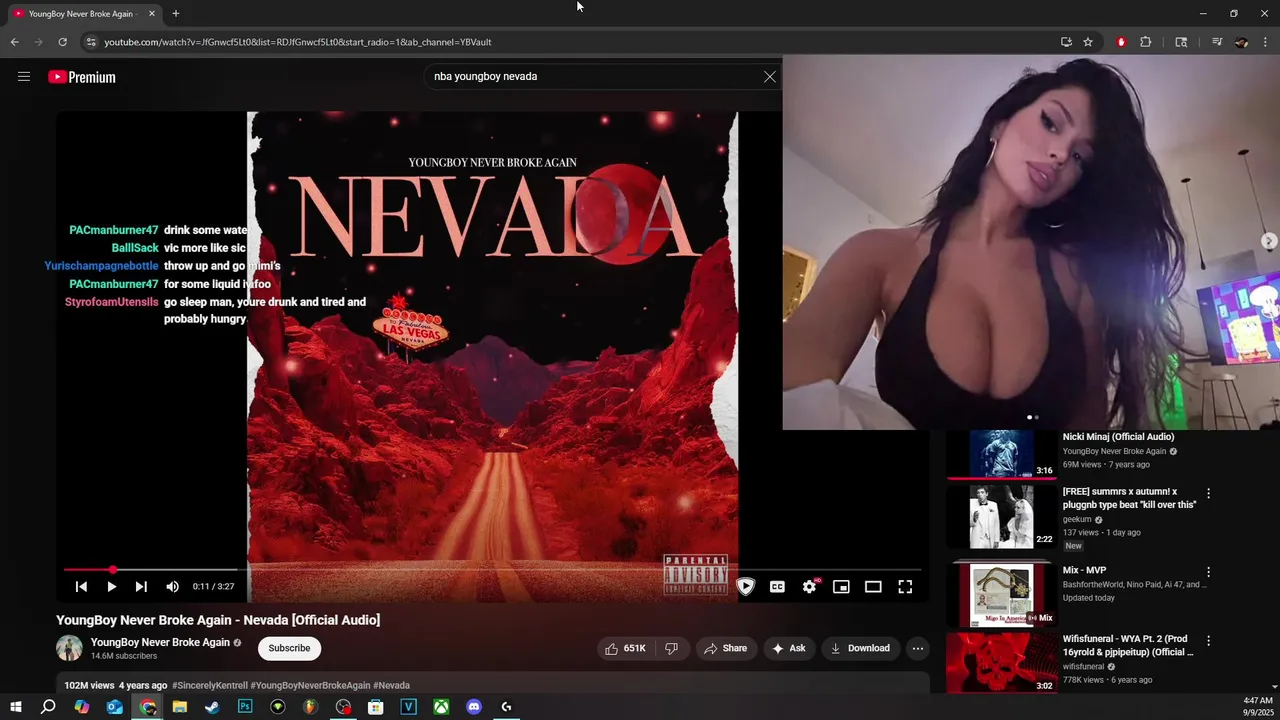Viewport: 1280px width, 720px height.
Task: Open Windows Start menu
Action: point(15,707)
